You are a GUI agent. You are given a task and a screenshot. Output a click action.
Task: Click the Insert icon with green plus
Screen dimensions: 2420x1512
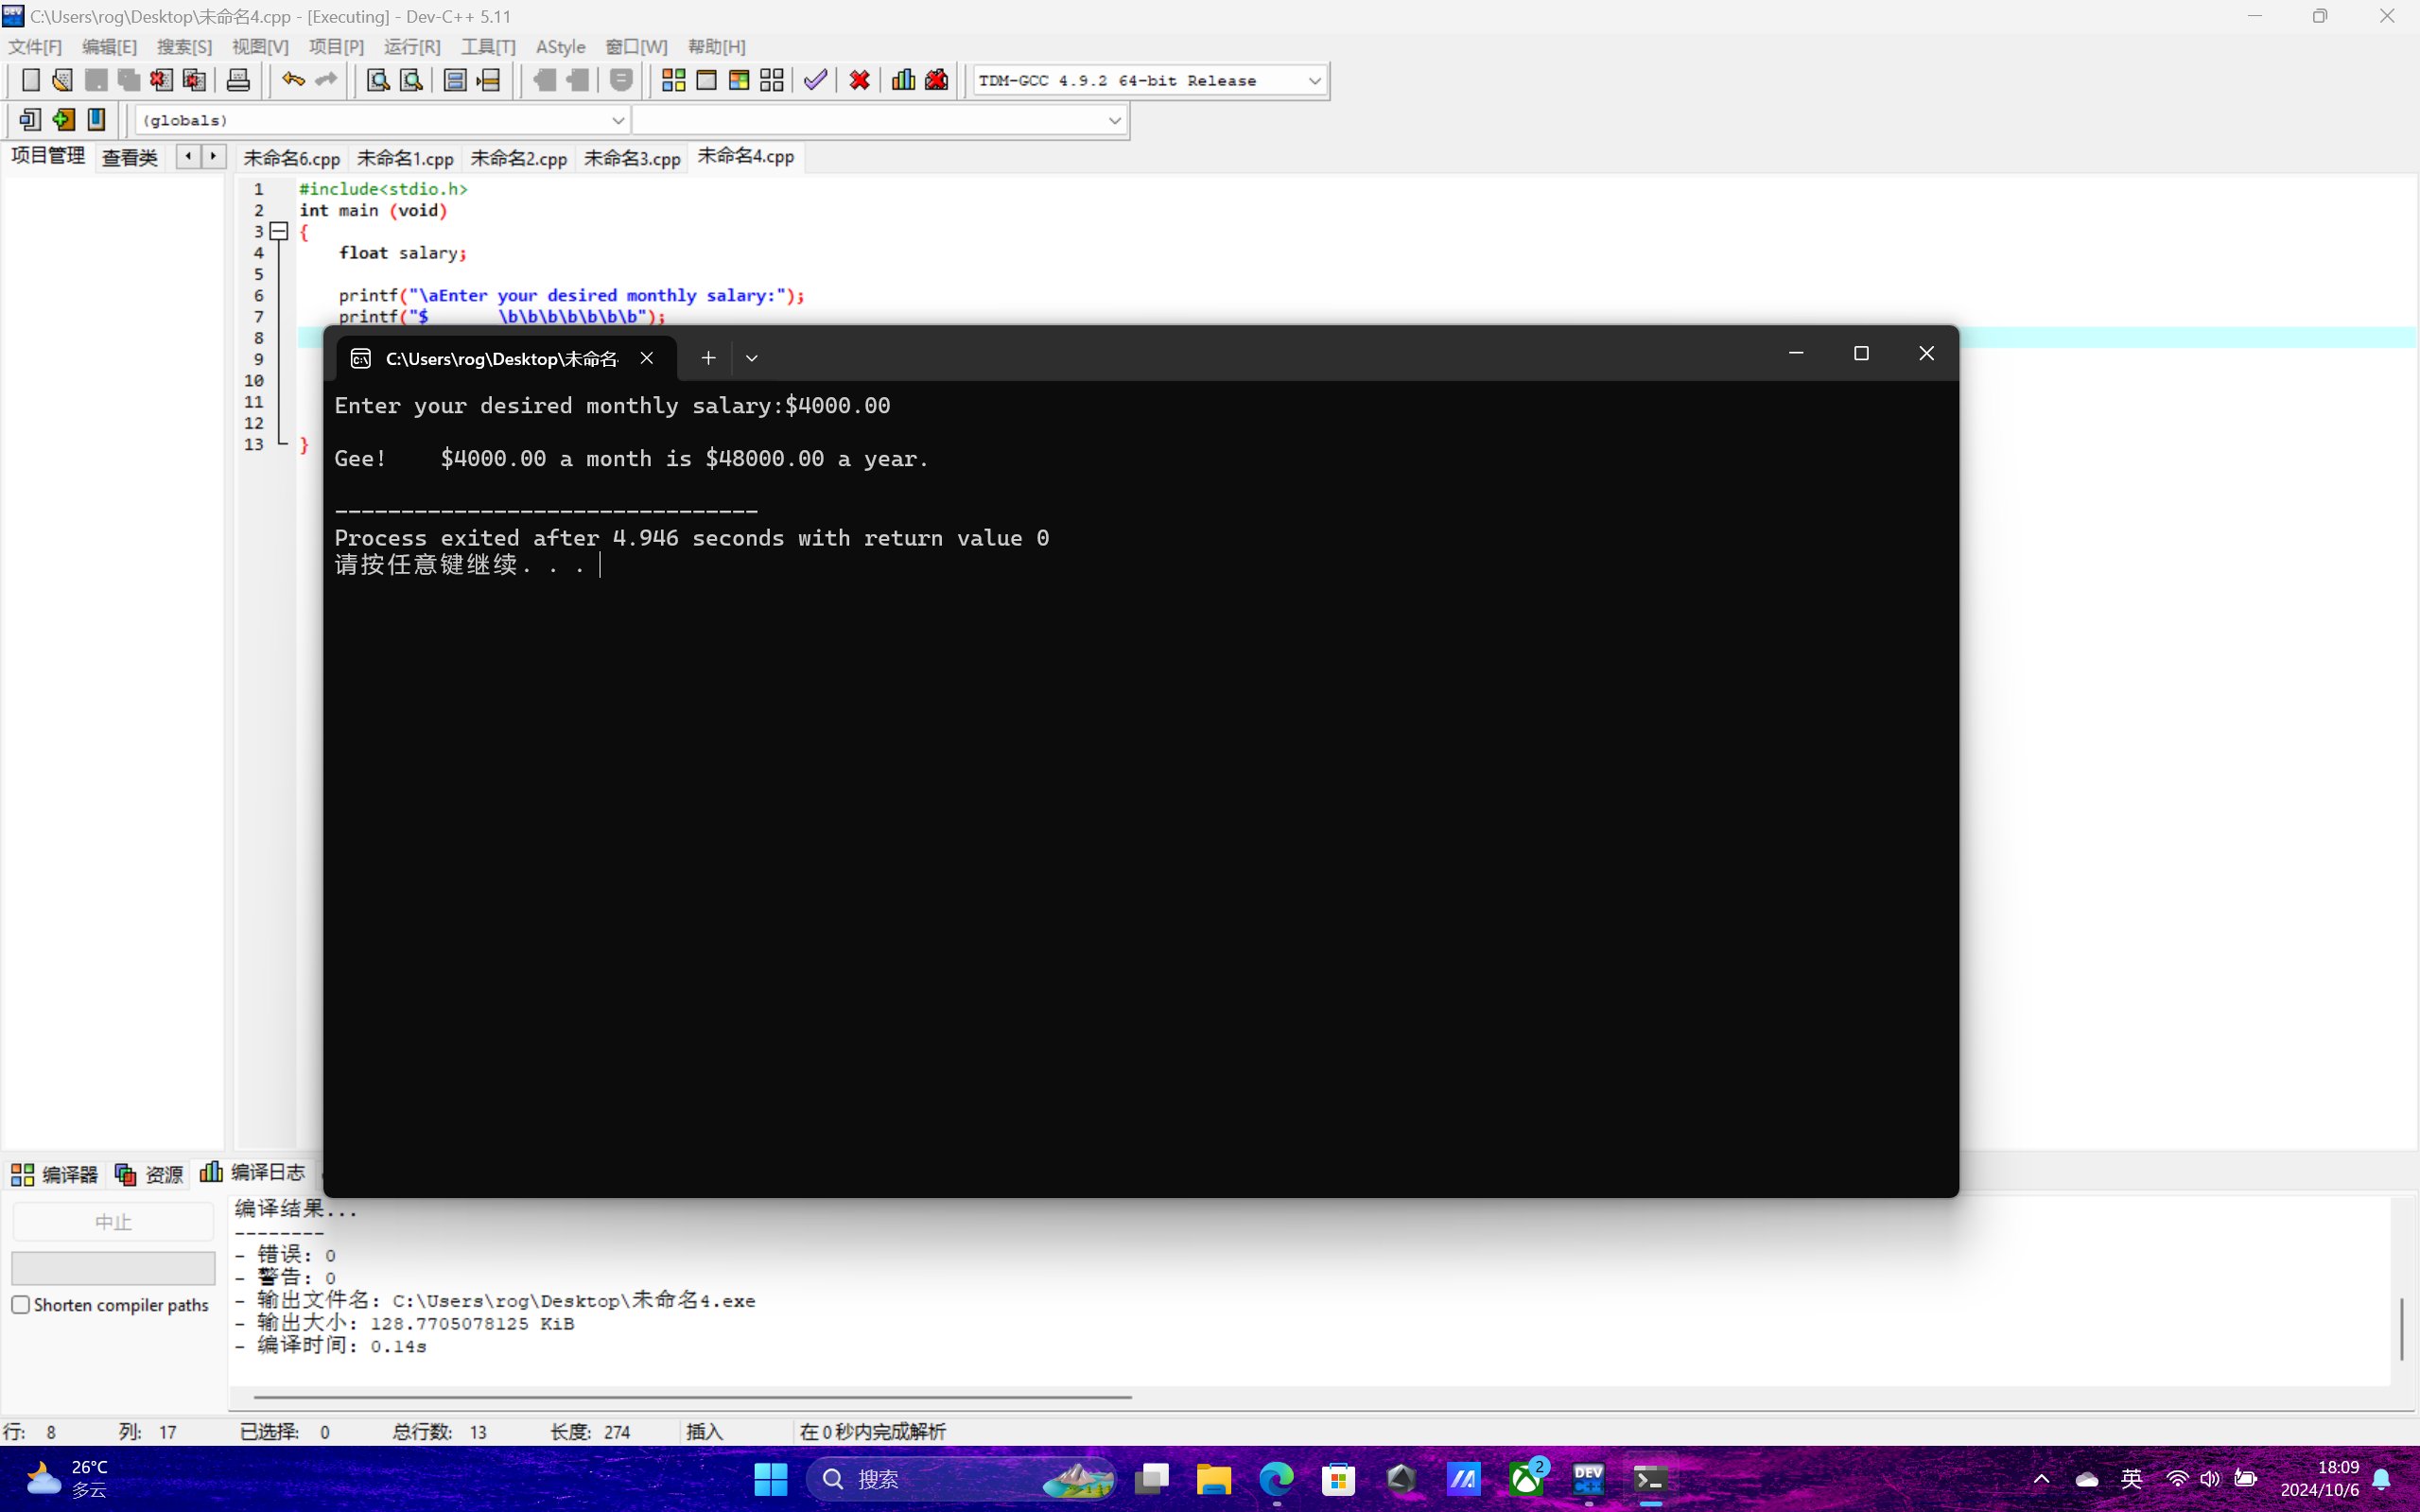click(63, 120)
